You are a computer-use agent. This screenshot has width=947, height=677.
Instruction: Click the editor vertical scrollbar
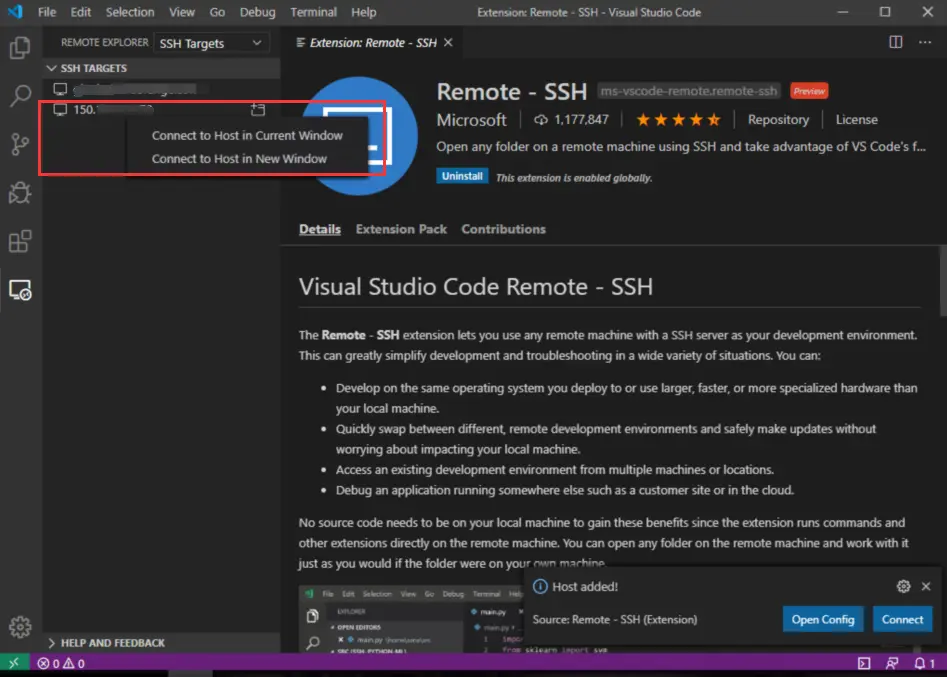(942, 281)
